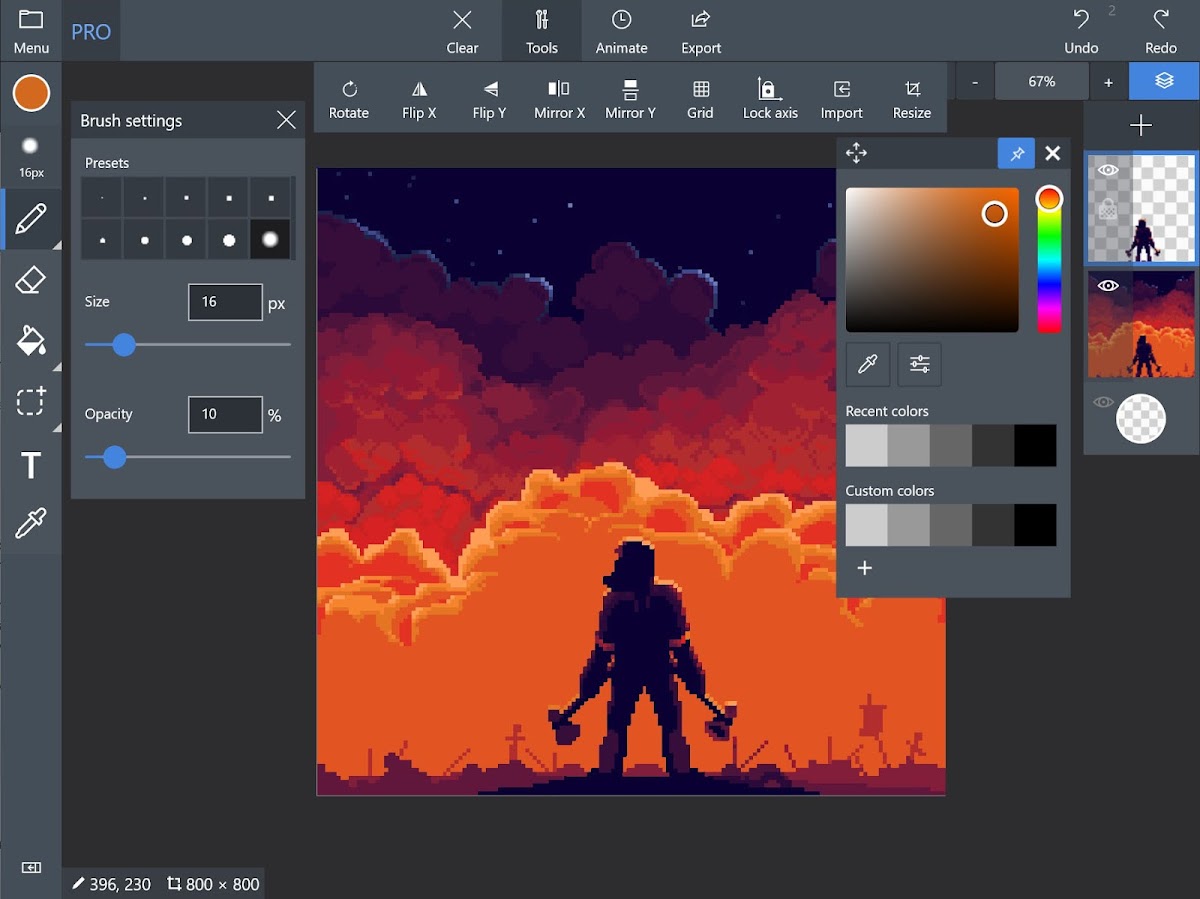Toggle the Grid overlay

700,99
